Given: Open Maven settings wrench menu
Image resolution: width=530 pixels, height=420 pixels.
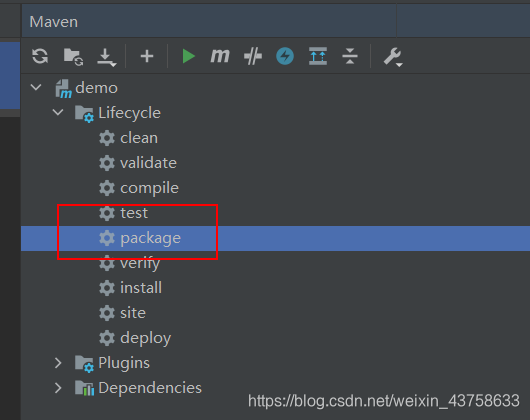Looking at the screenshot, I should click(393, 57).
